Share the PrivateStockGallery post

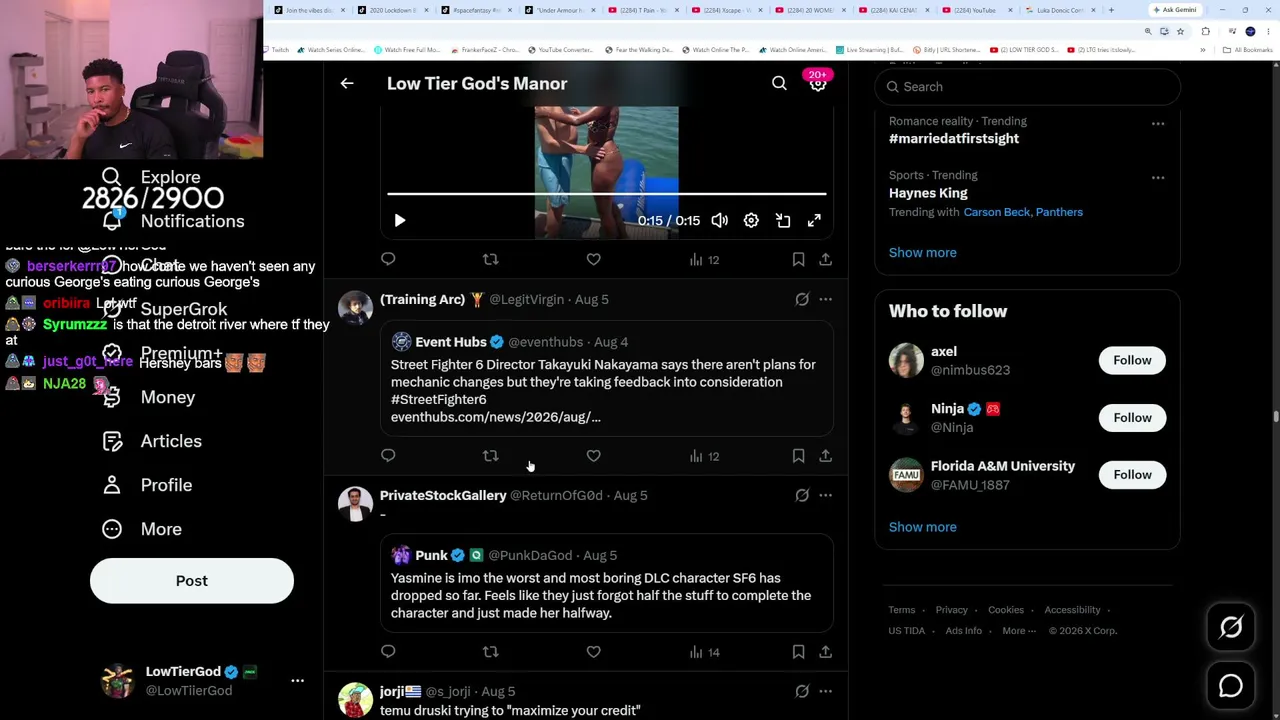(x=825, y=652)
